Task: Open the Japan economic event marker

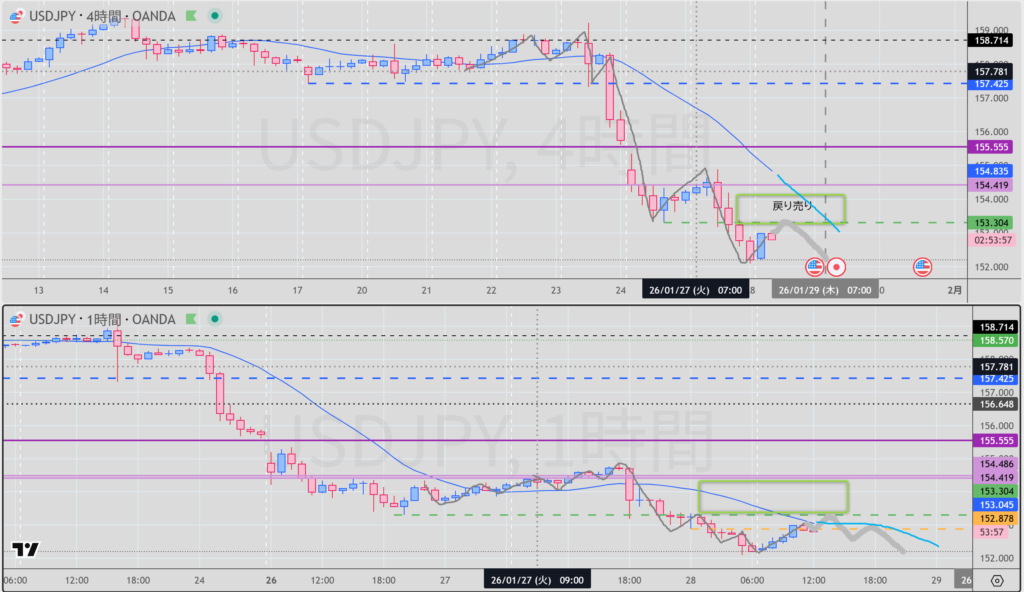Action: pos(838,267)
